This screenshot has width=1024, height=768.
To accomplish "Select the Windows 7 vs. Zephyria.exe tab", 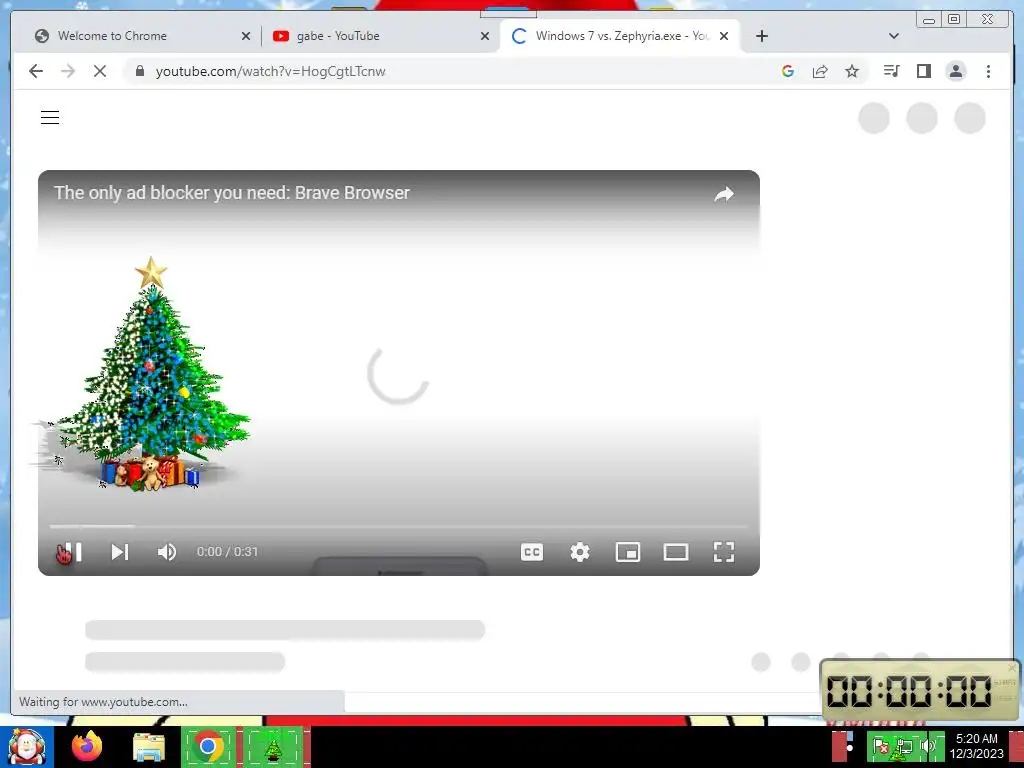I will tap(622, 36).
